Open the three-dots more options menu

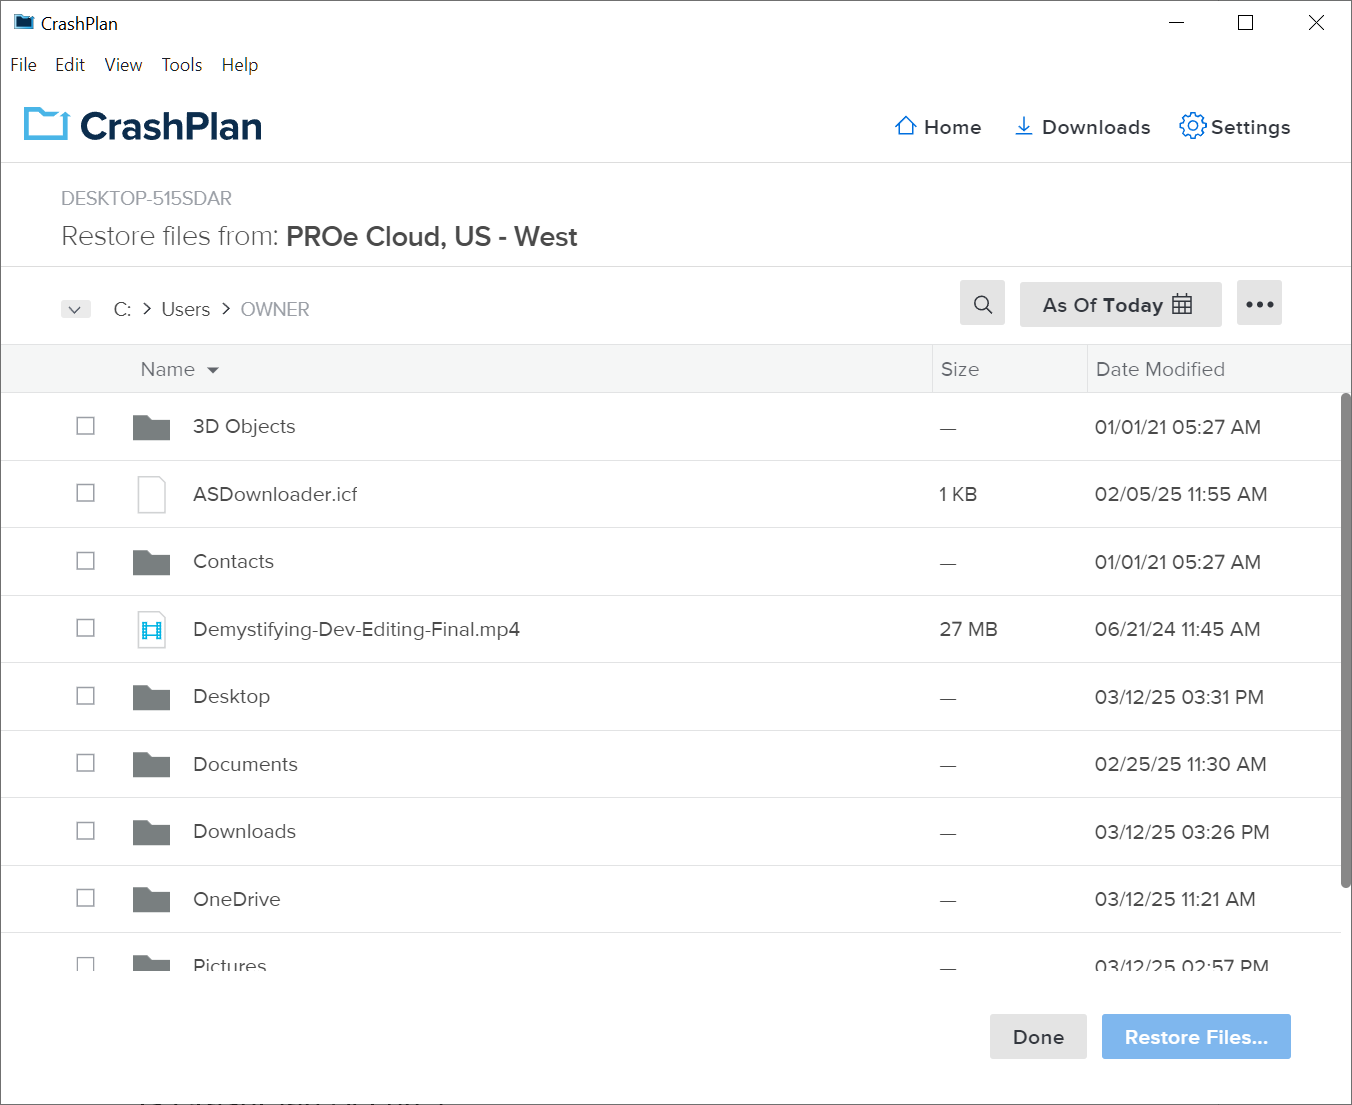[1259, 303]
